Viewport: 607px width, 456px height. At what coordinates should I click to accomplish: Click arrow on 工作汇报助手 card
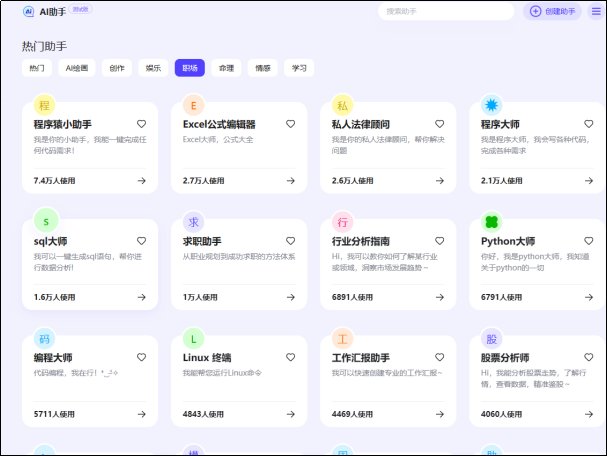tap(440, 414)
